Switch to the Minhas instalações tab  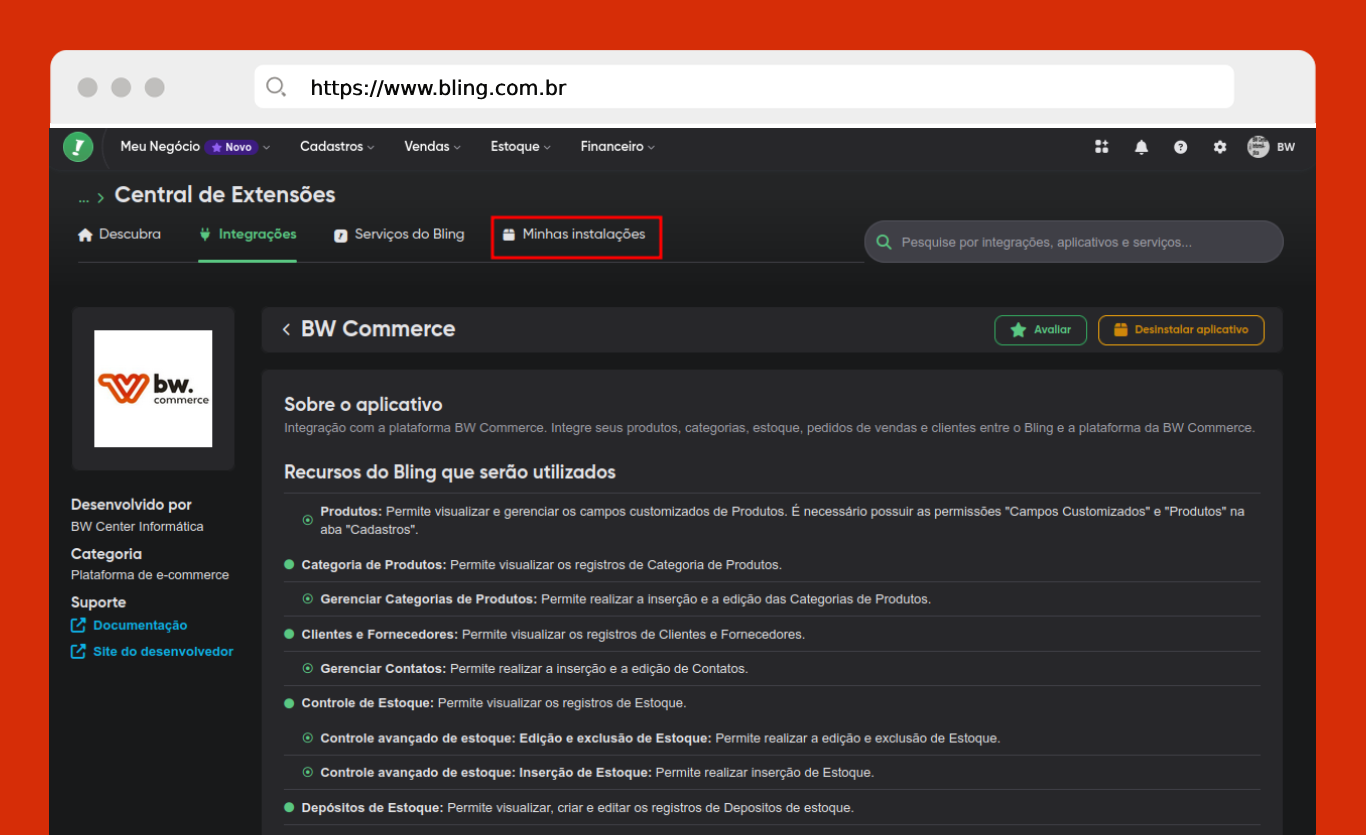pos(574,235)
